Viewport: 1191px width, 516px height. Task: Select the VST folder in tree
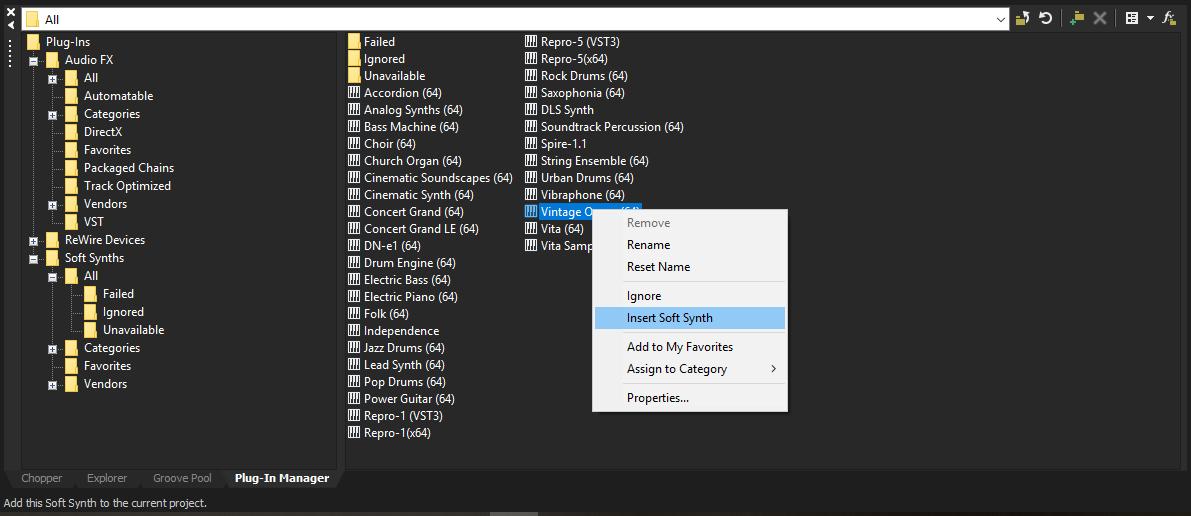coord(84,222)
